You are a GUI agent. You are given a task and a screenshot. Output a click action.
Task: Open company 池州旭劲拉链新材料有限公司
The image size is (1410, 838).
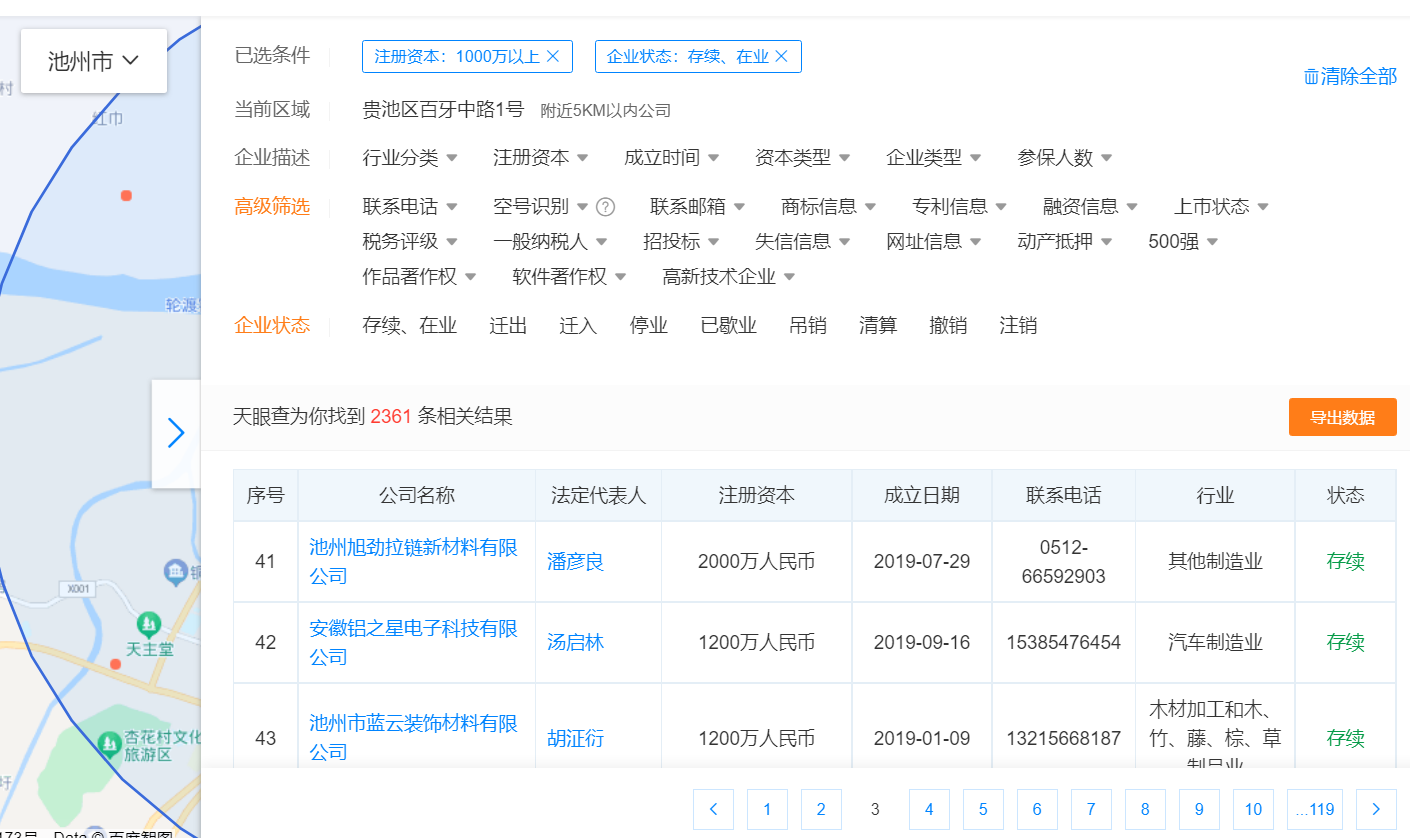414,561
